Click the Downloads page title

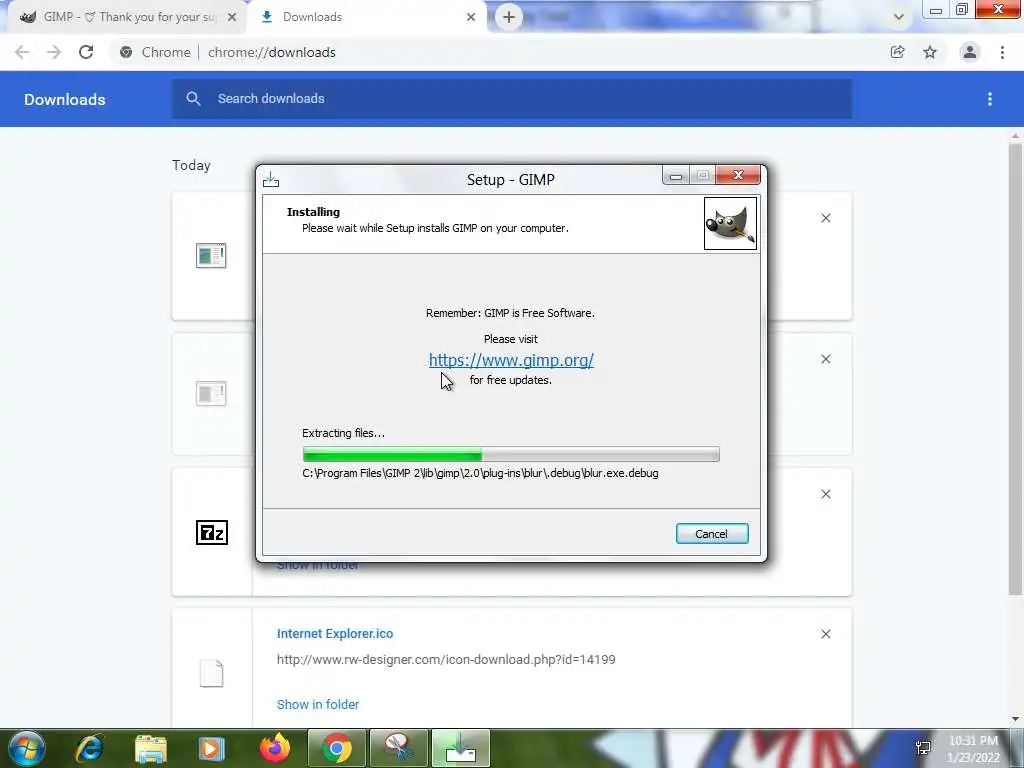click(x=65, y=99)
